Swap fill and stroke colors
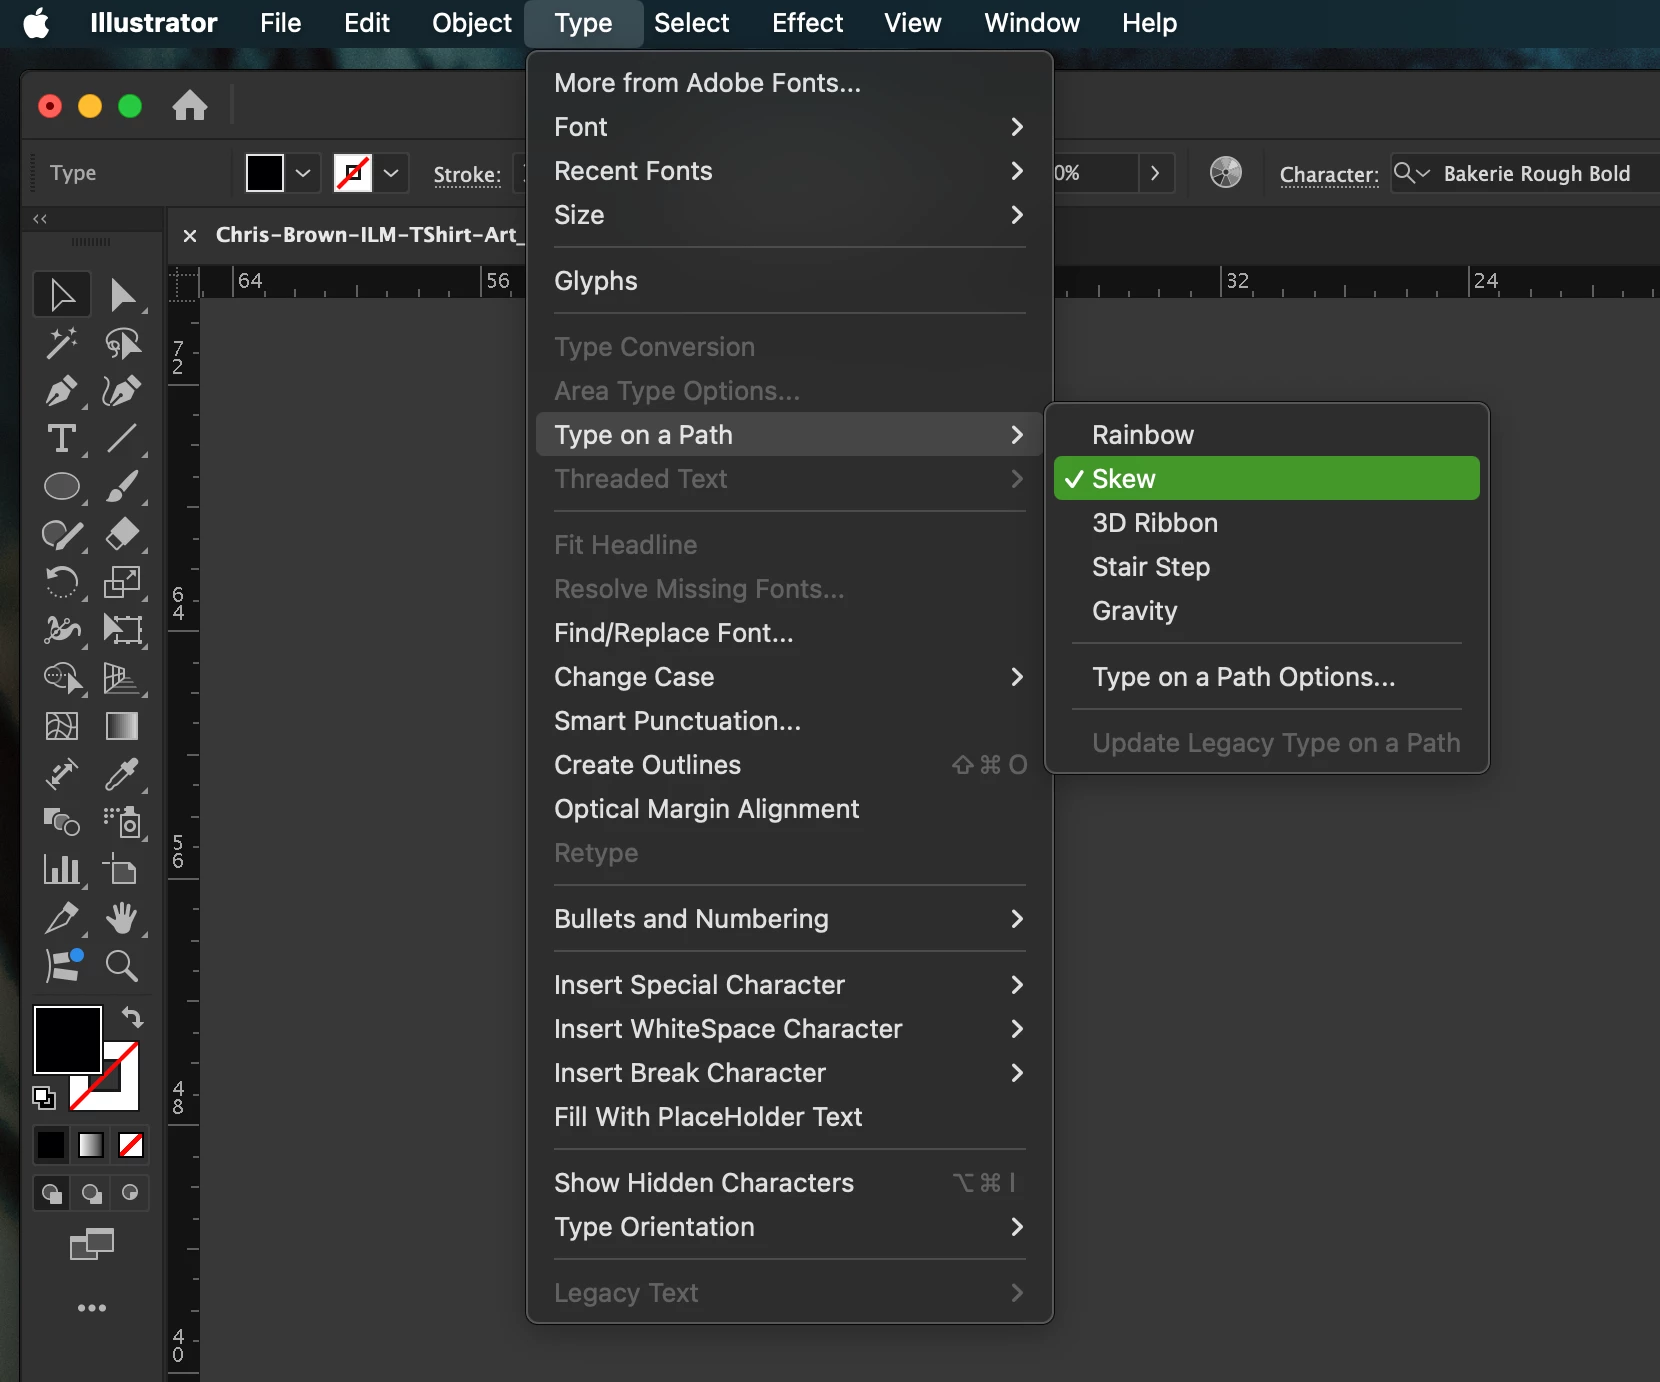 point(132,1018)
